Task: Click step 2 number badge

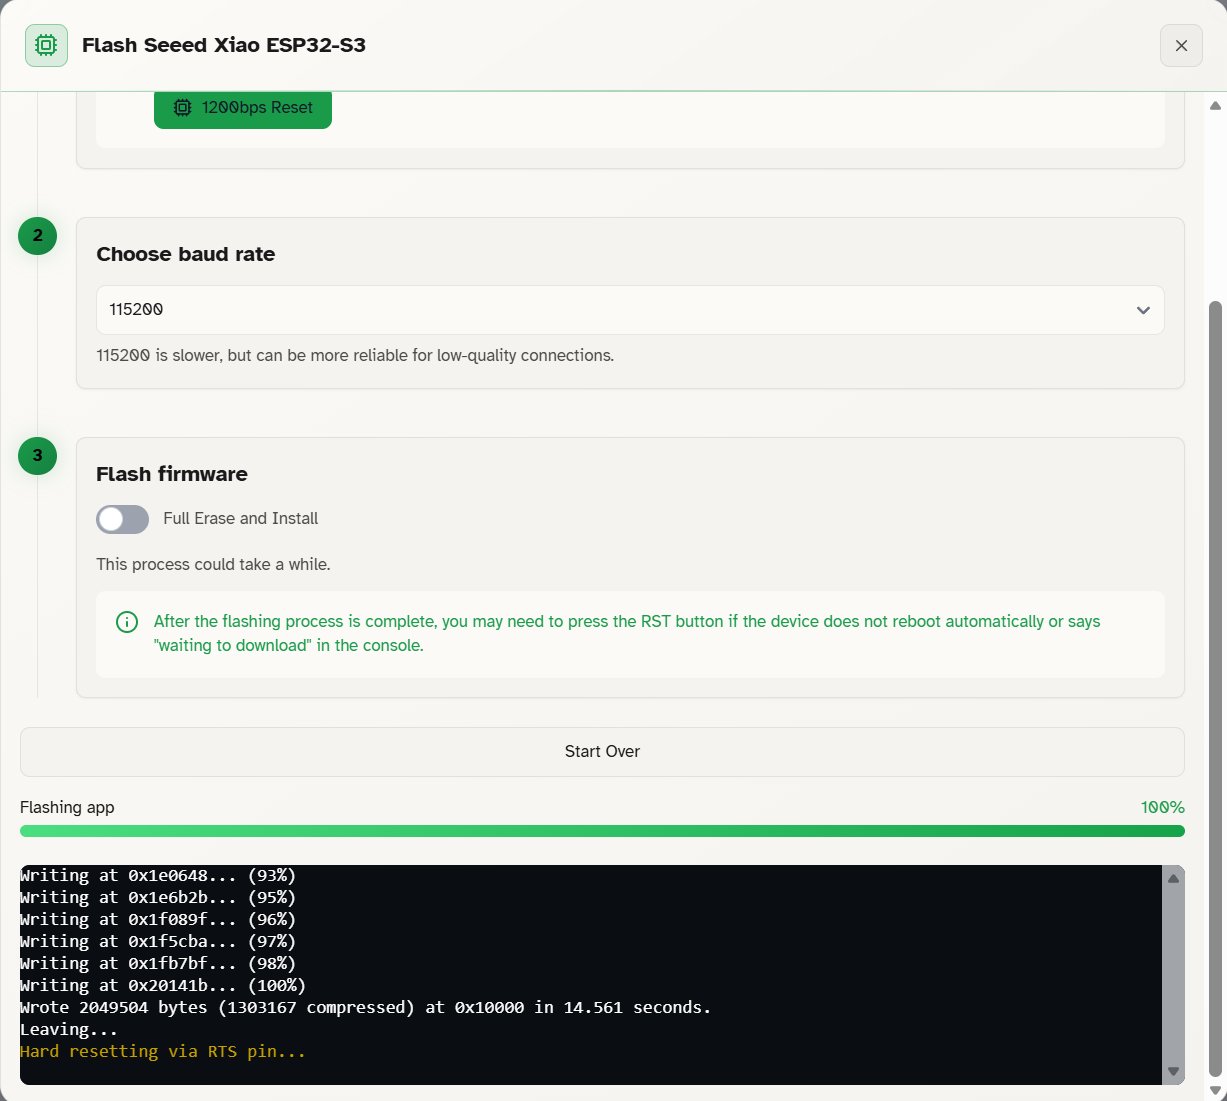Action: (38, 236)
